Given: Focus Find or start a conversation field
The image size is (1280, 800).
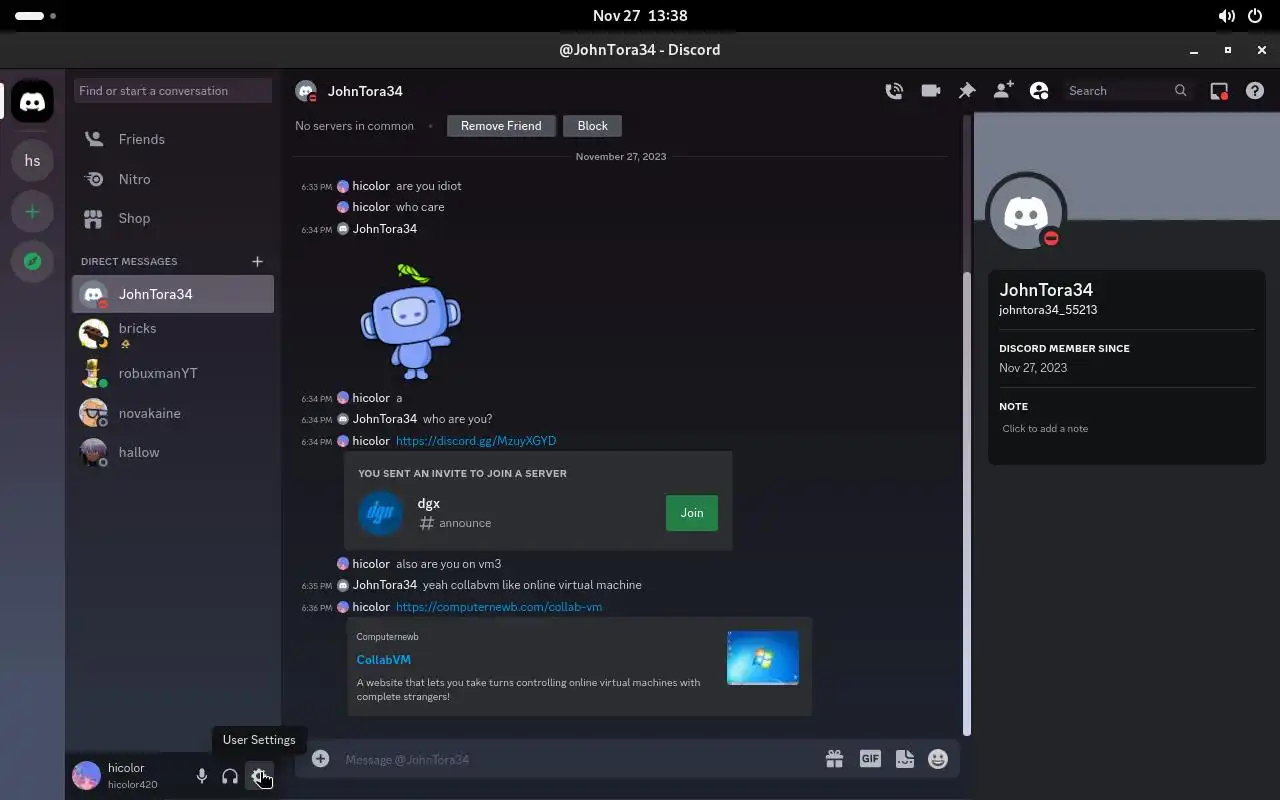Looking at the screenshot, I should click(173, 91).
